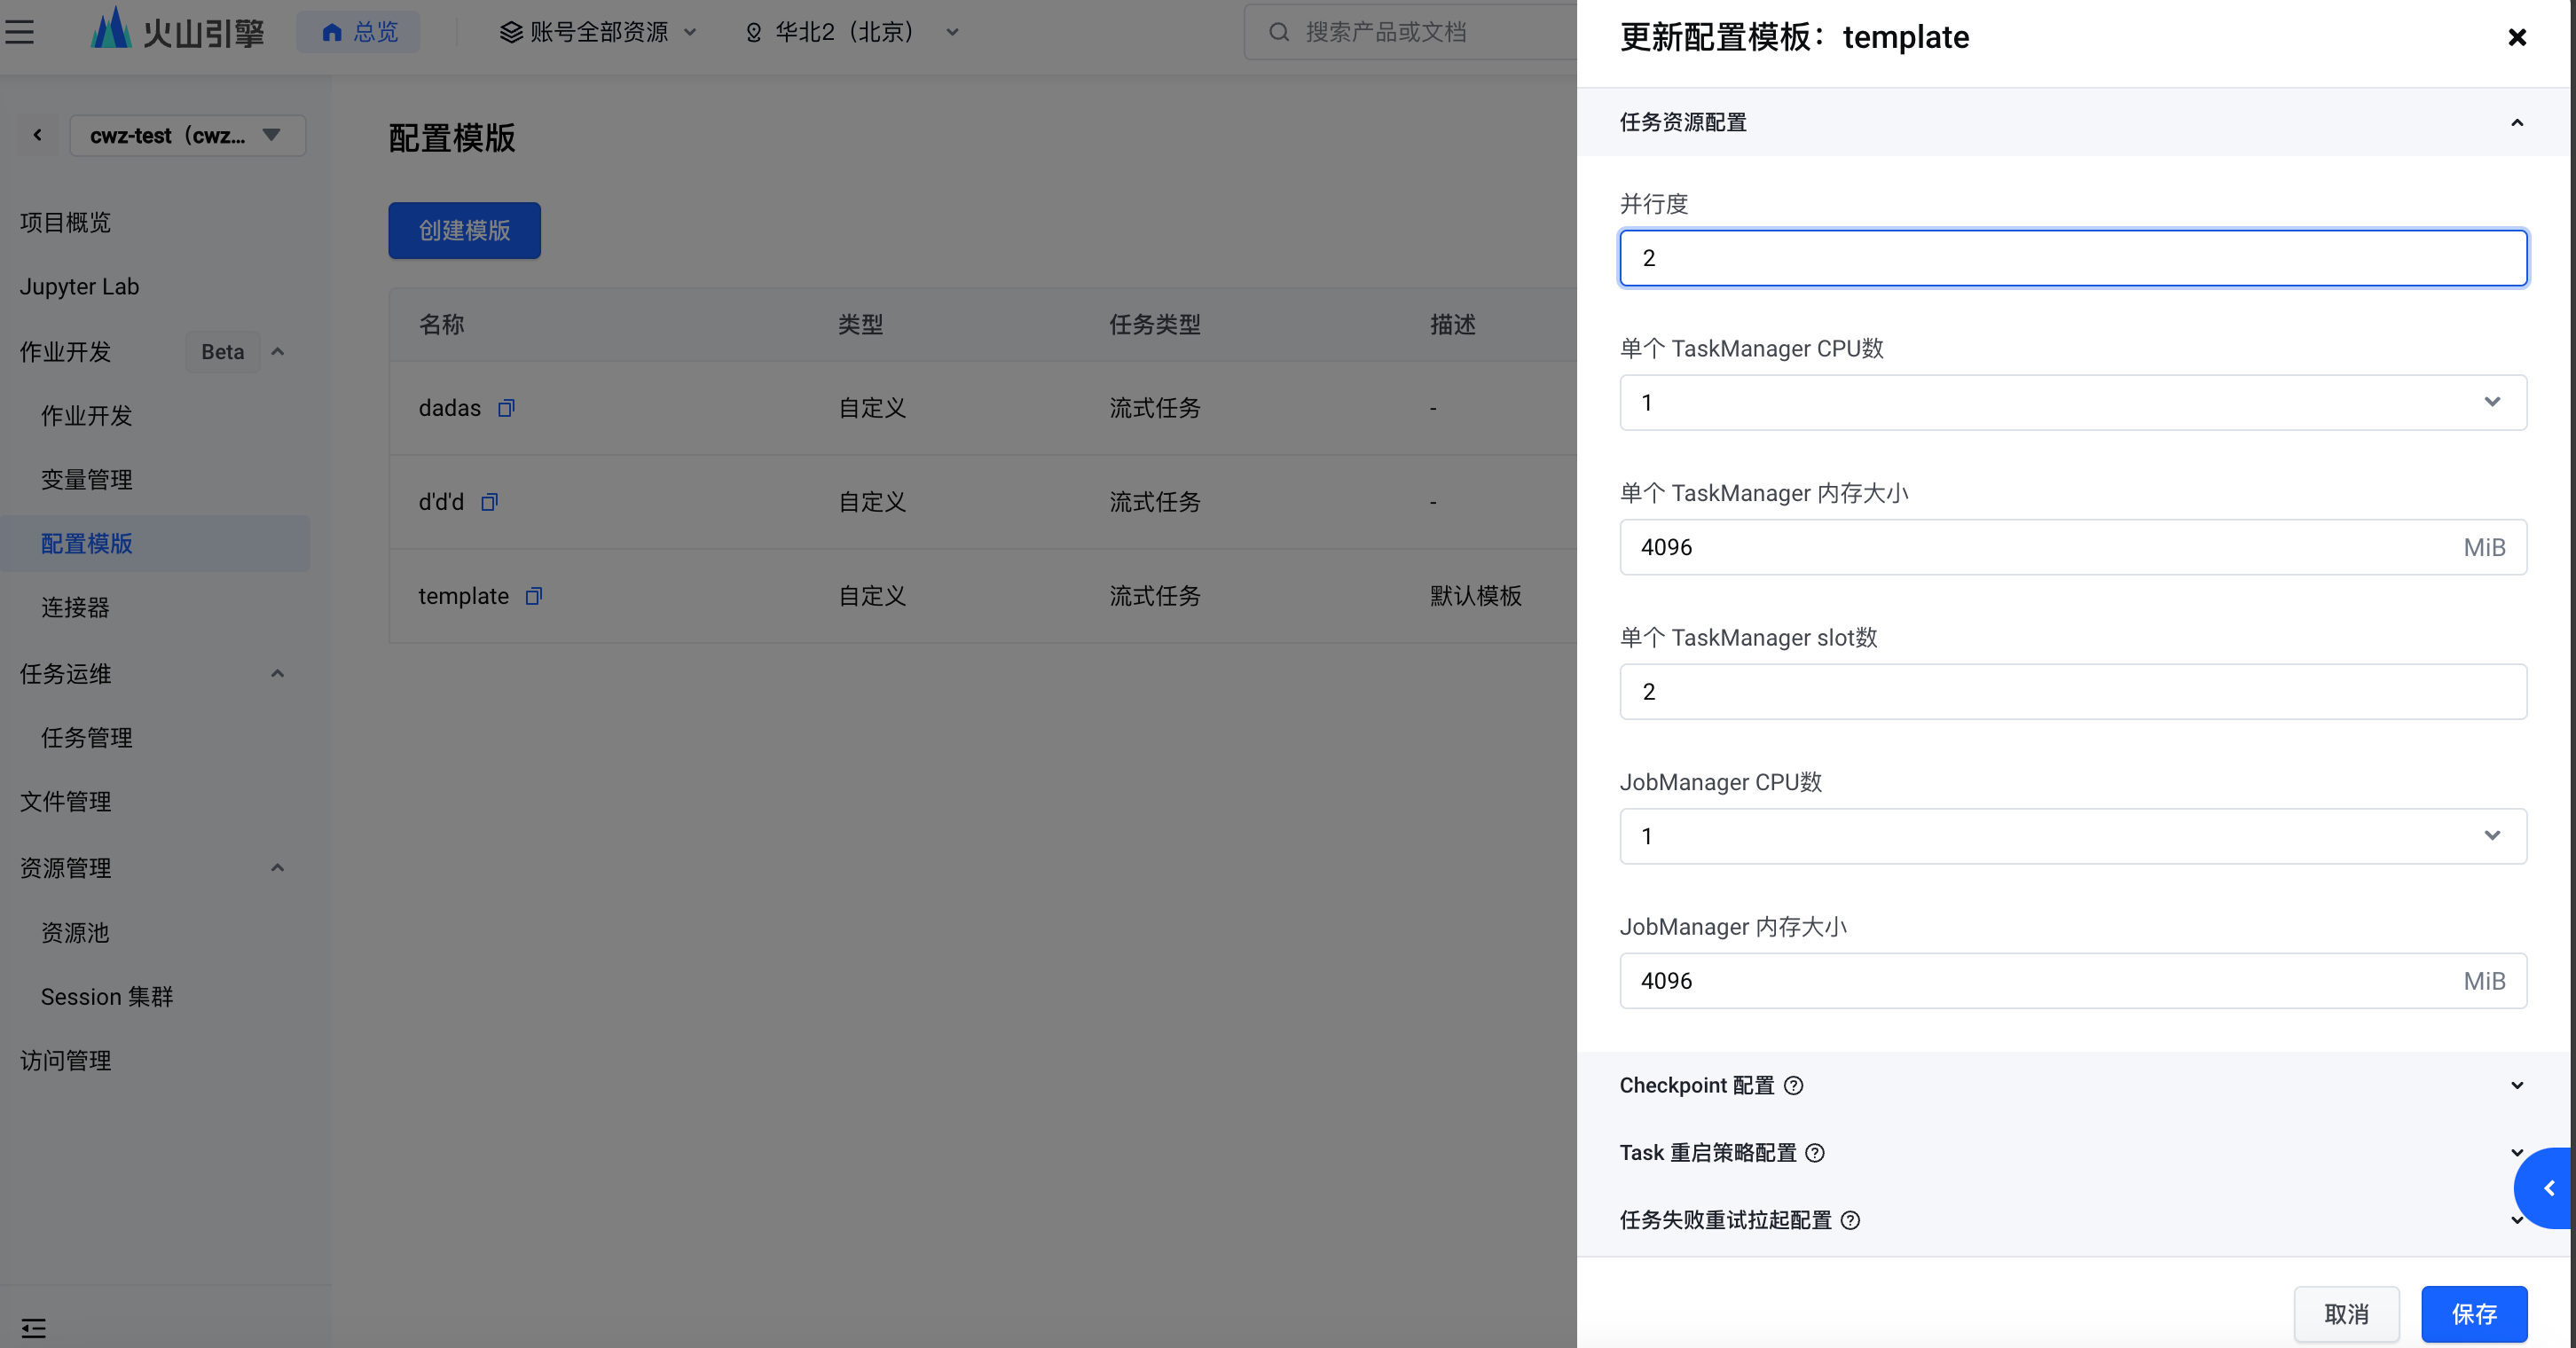
Task: Go back with the project back arrow
Action: [x=38, y=135]
